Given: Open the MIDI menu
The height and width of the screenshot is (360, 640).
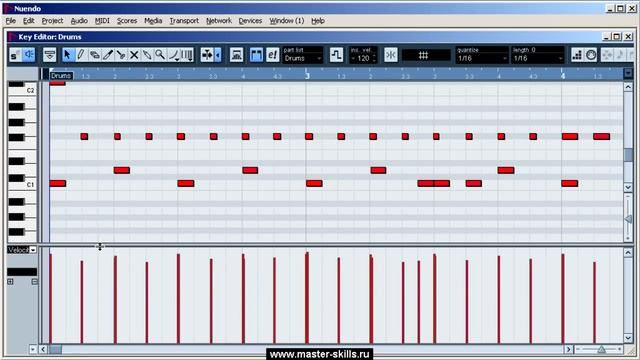Looking at the screenshot, I should tap(102, 21).
